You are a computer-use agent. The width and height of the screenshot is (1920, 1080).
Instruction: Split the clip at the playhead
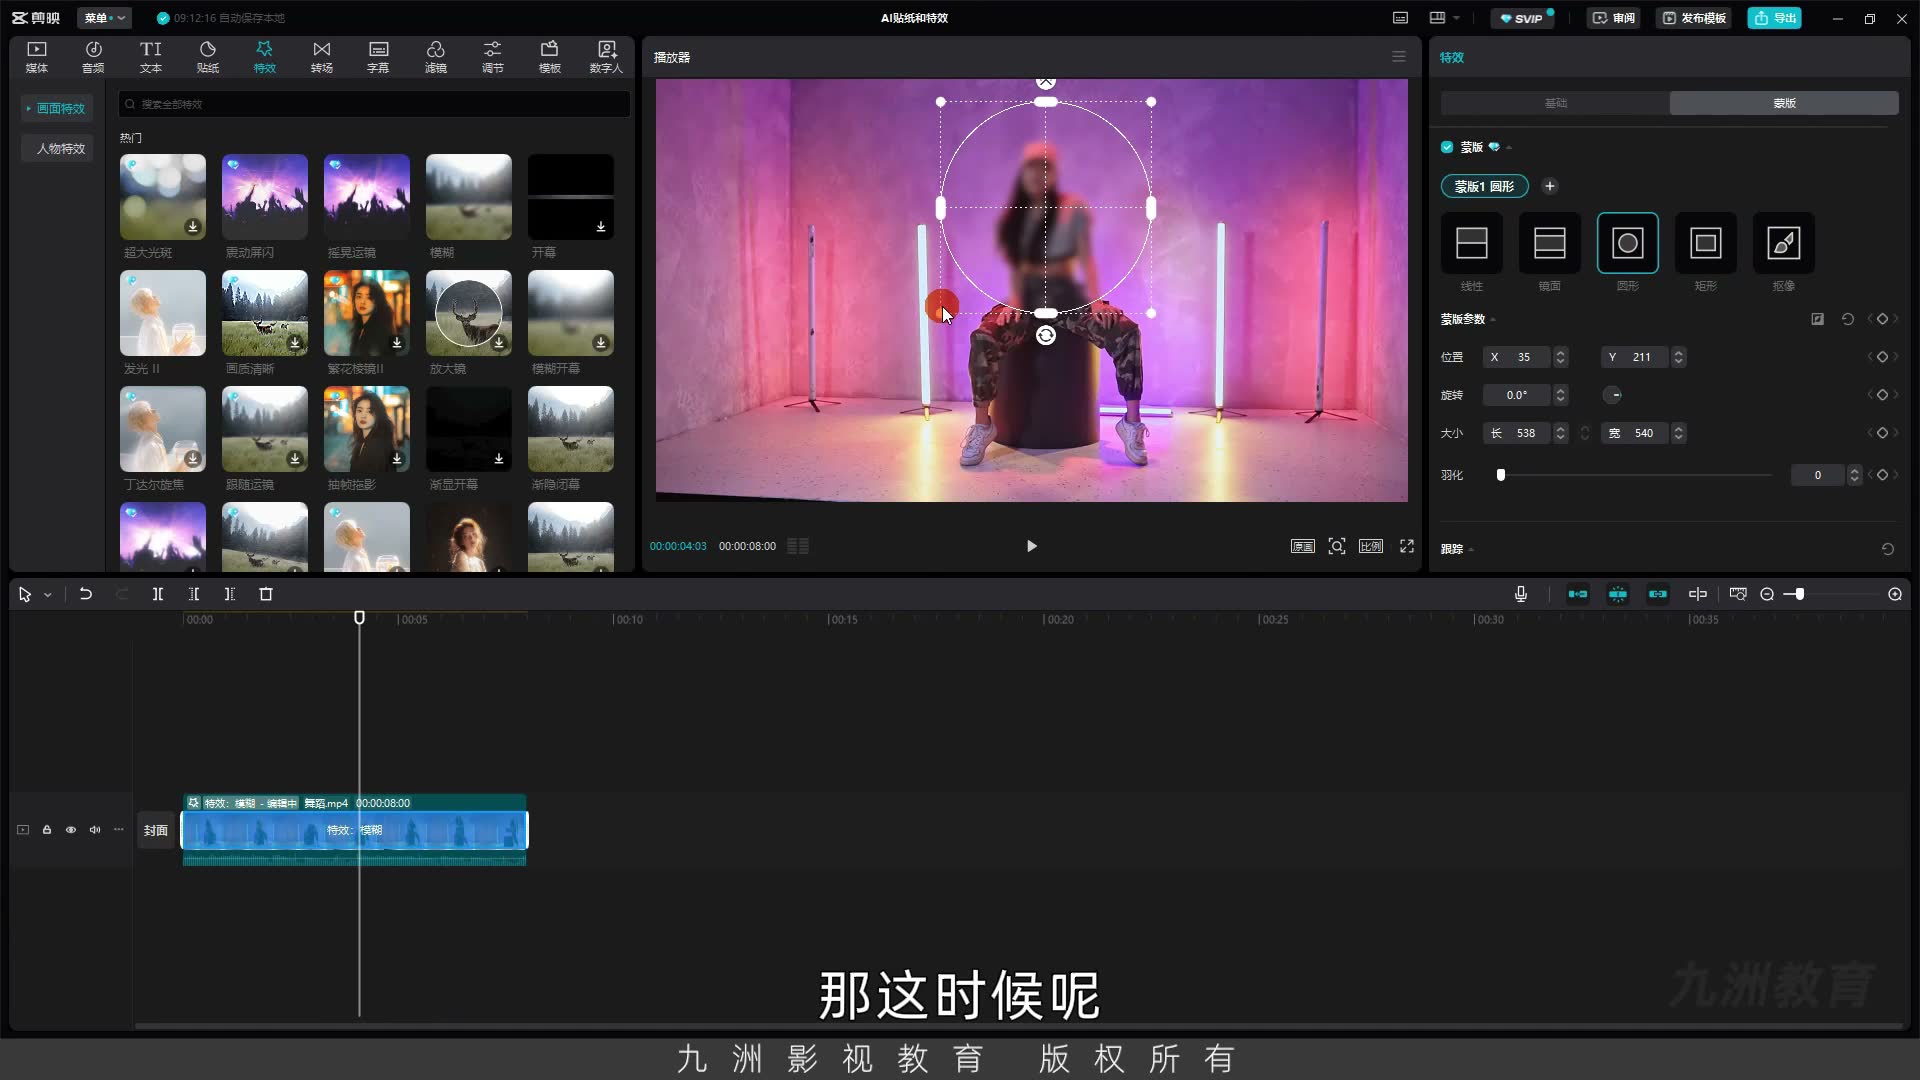click(x=158, y=594)
